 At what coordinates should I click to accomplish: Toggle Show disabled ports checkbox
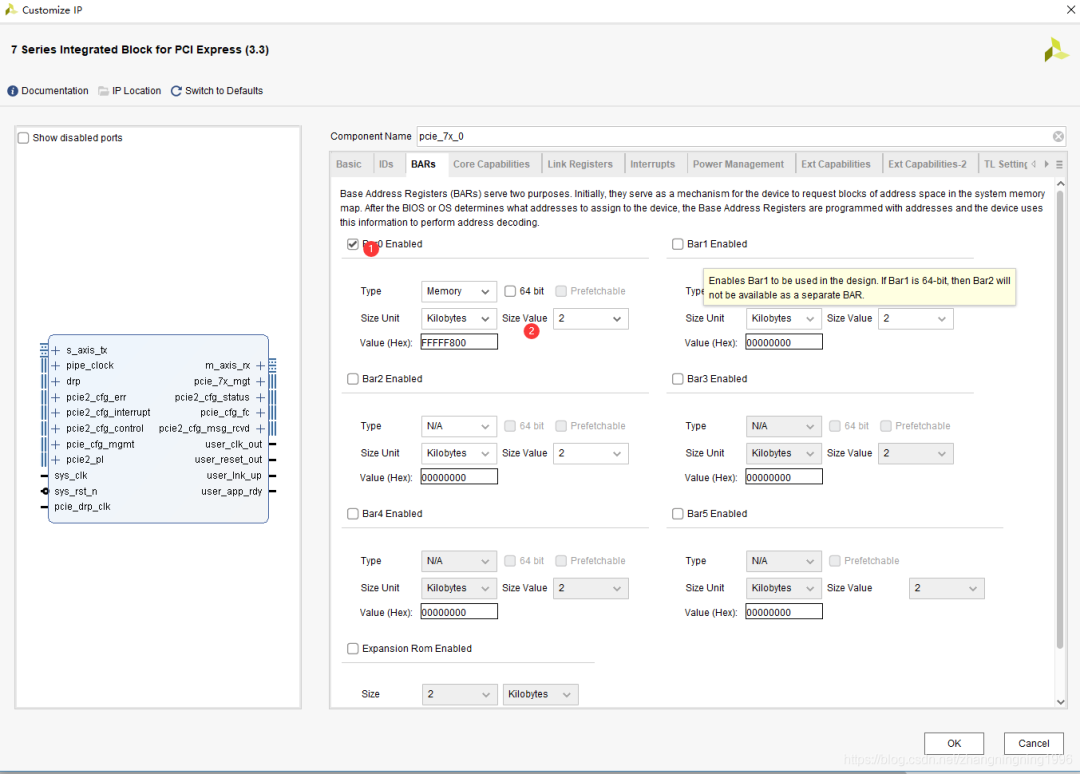point(23,138)
